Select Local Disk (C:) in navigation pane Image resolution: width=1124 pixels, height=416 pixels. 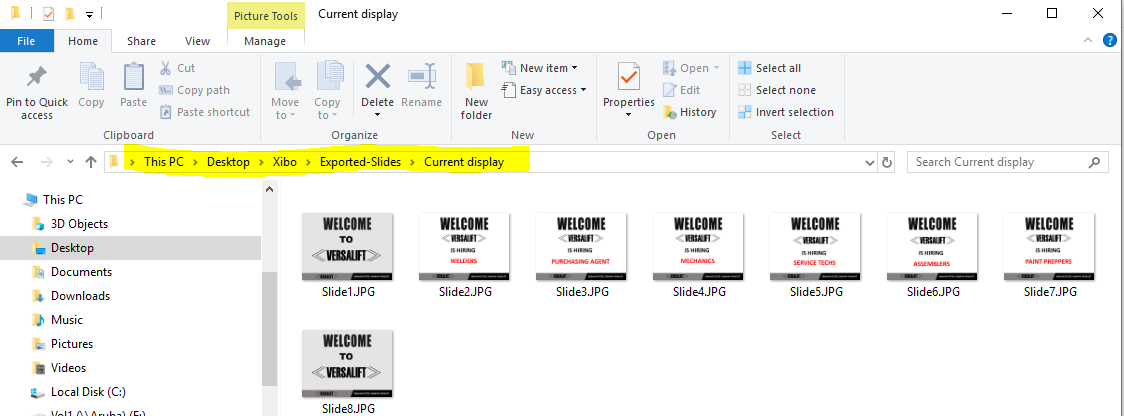pyautogui.click(x=88, y=392)
